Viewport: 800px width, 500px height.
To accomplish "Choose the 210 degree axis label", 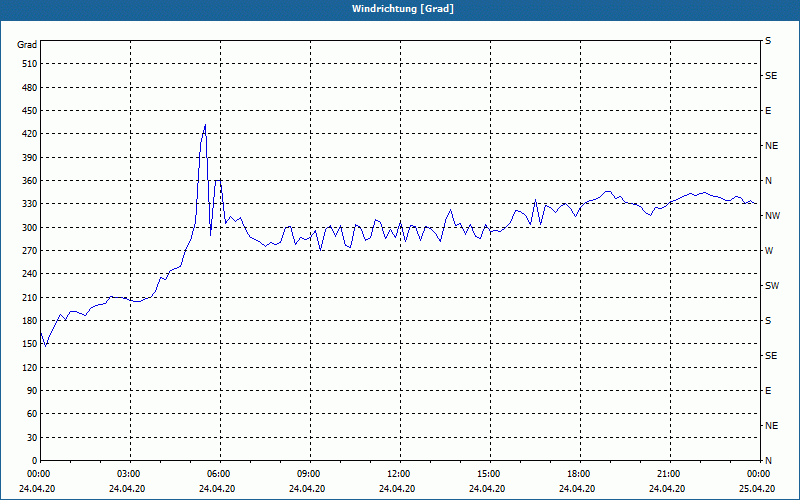I will pos(30,297).
